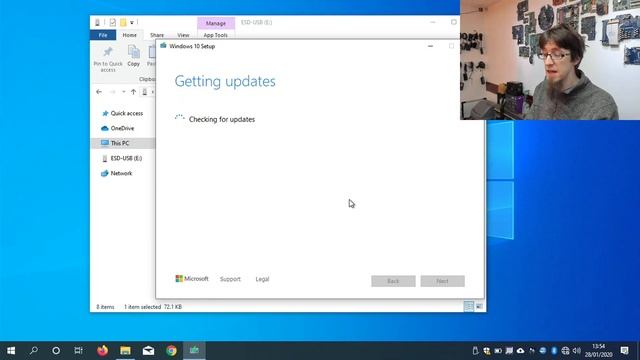Click Pin to Quick access in ribbon

[x=108, y=60]
